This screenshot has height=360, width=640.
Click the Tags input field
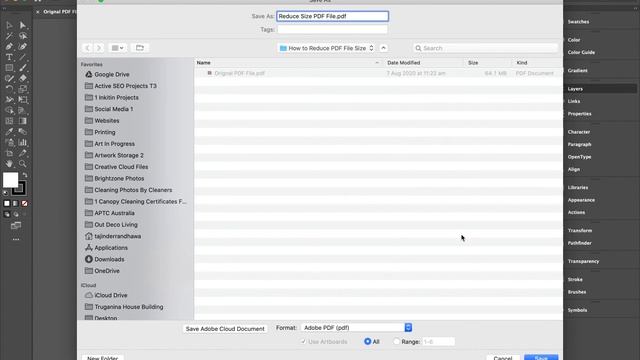click(332, 29)
